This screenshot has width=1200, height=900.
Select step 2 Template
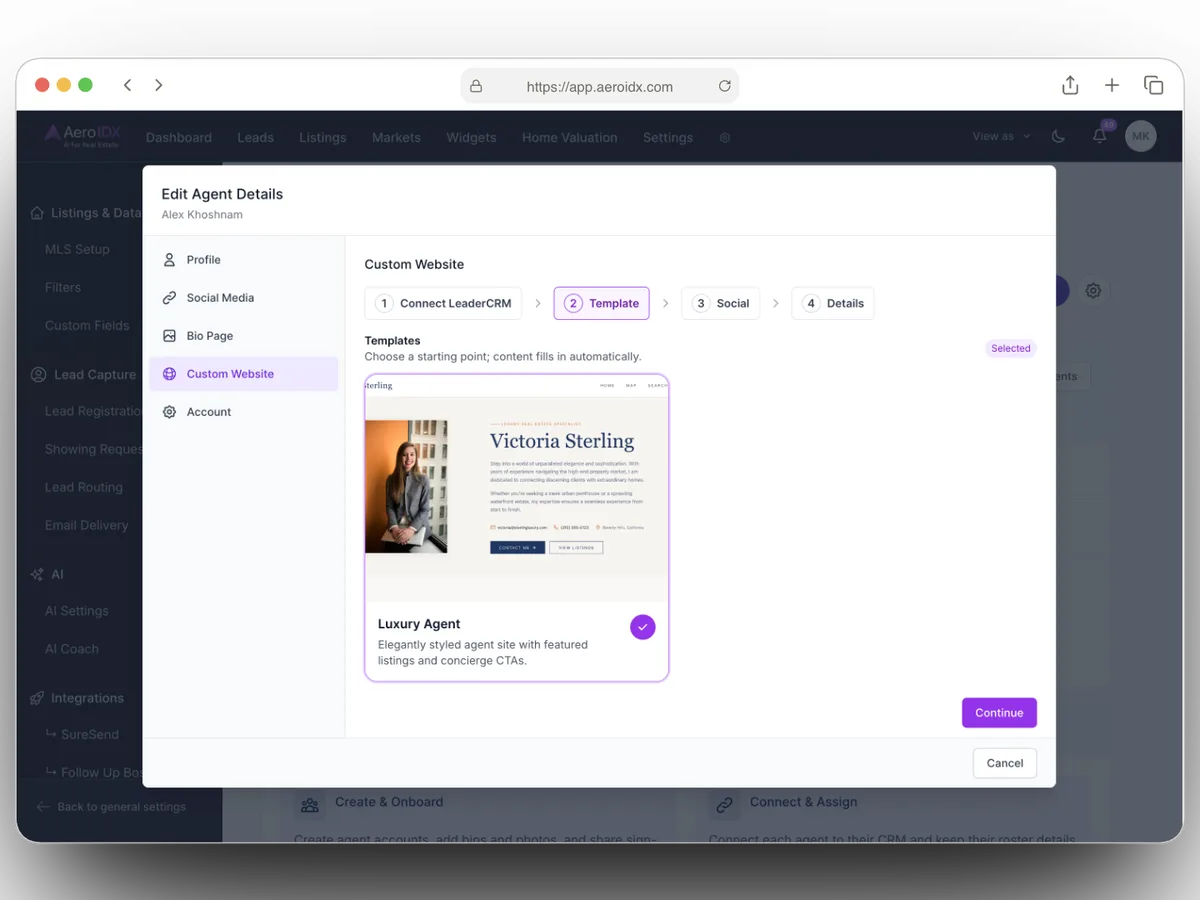601,304
